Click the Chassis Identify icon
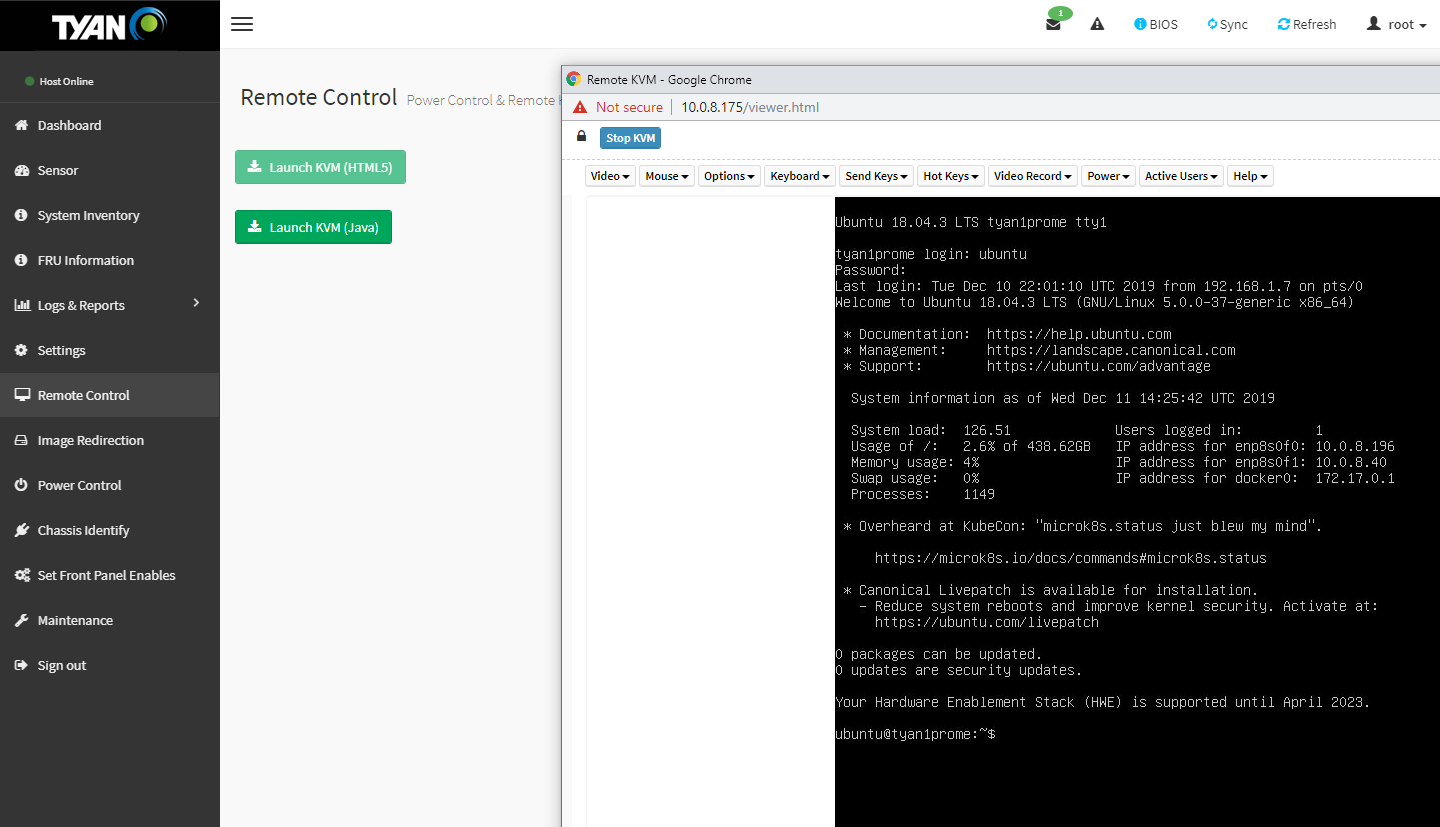 coord(21,530)
